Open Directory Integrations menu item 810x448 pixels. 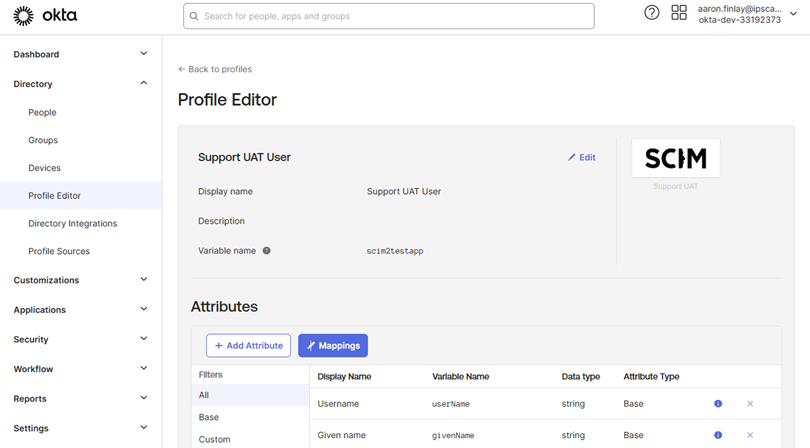tap(72, 224)
